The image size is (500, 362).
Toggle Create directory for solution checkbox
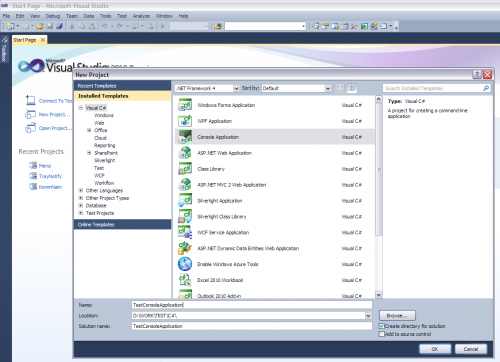pos(382,326)
